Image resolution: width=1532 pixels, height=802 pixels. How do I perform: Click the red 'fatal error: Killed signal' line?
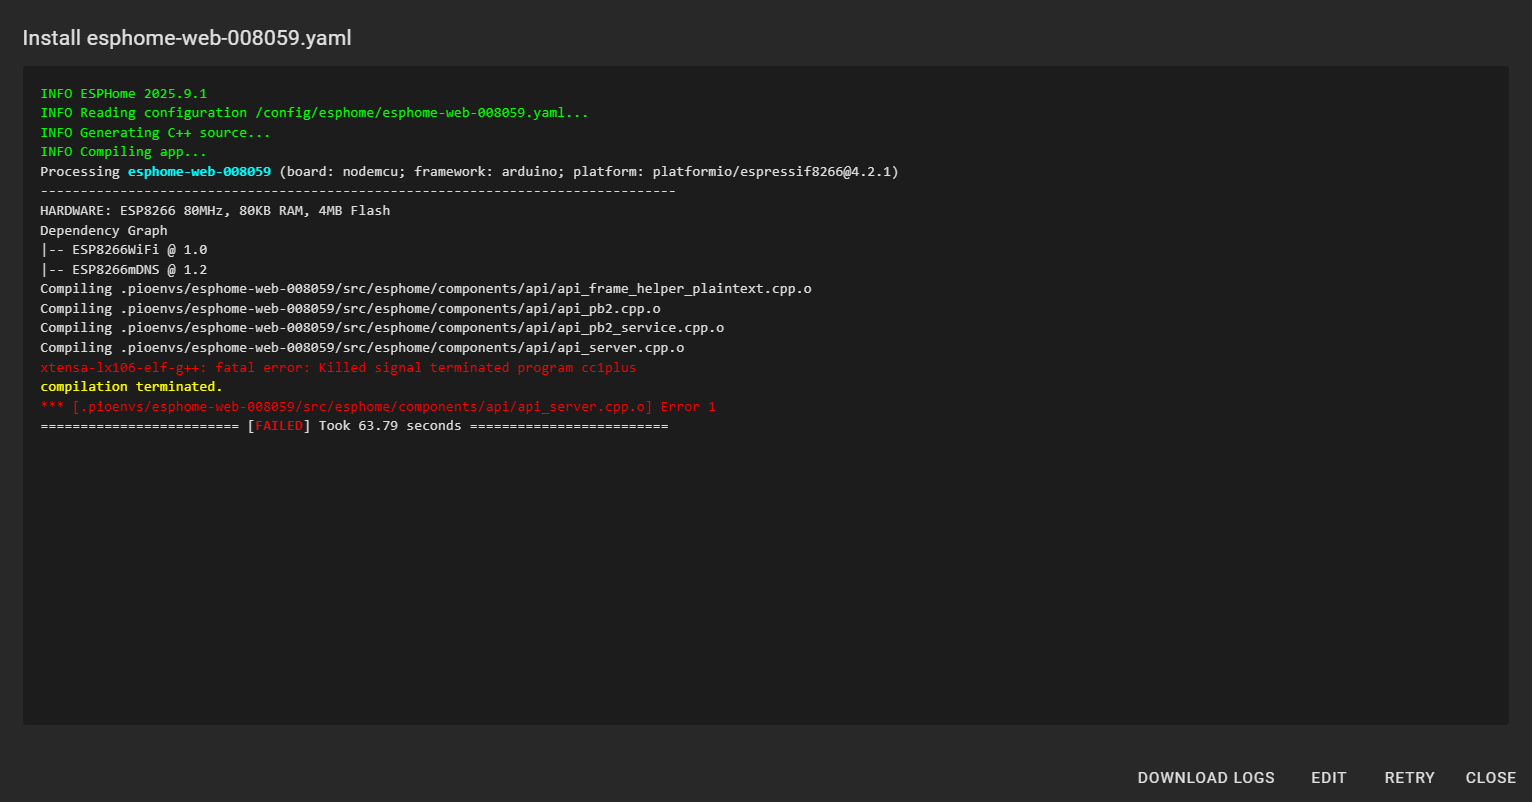[338, 368]
